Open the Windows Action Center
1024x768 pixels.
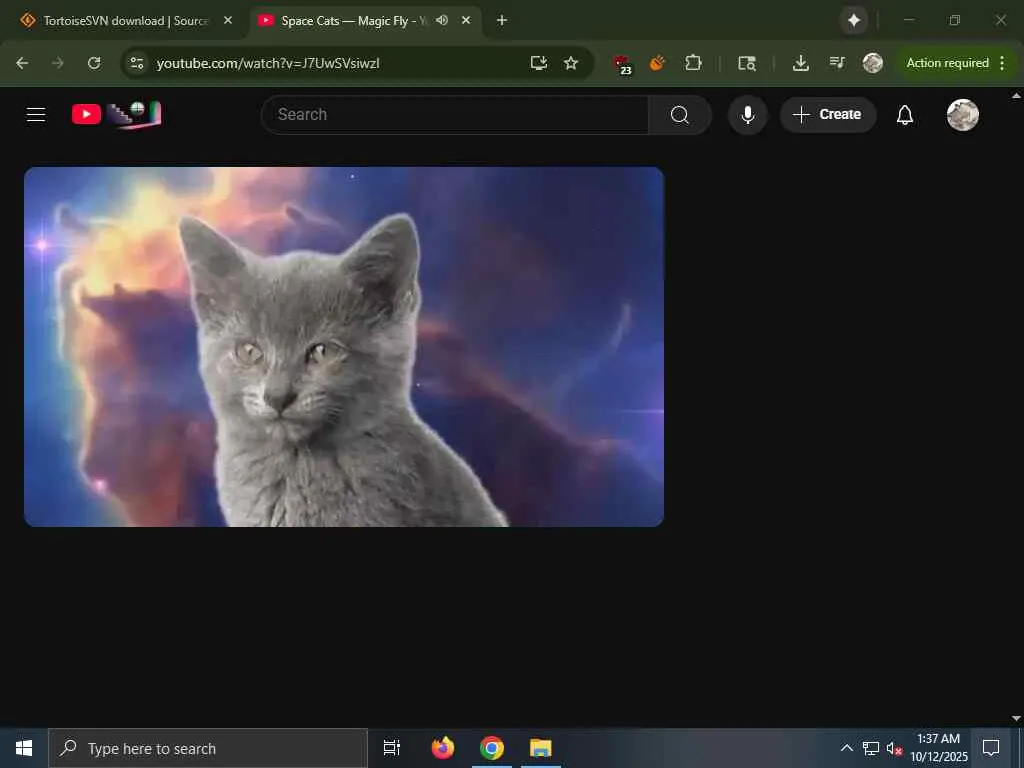point(991,748)
